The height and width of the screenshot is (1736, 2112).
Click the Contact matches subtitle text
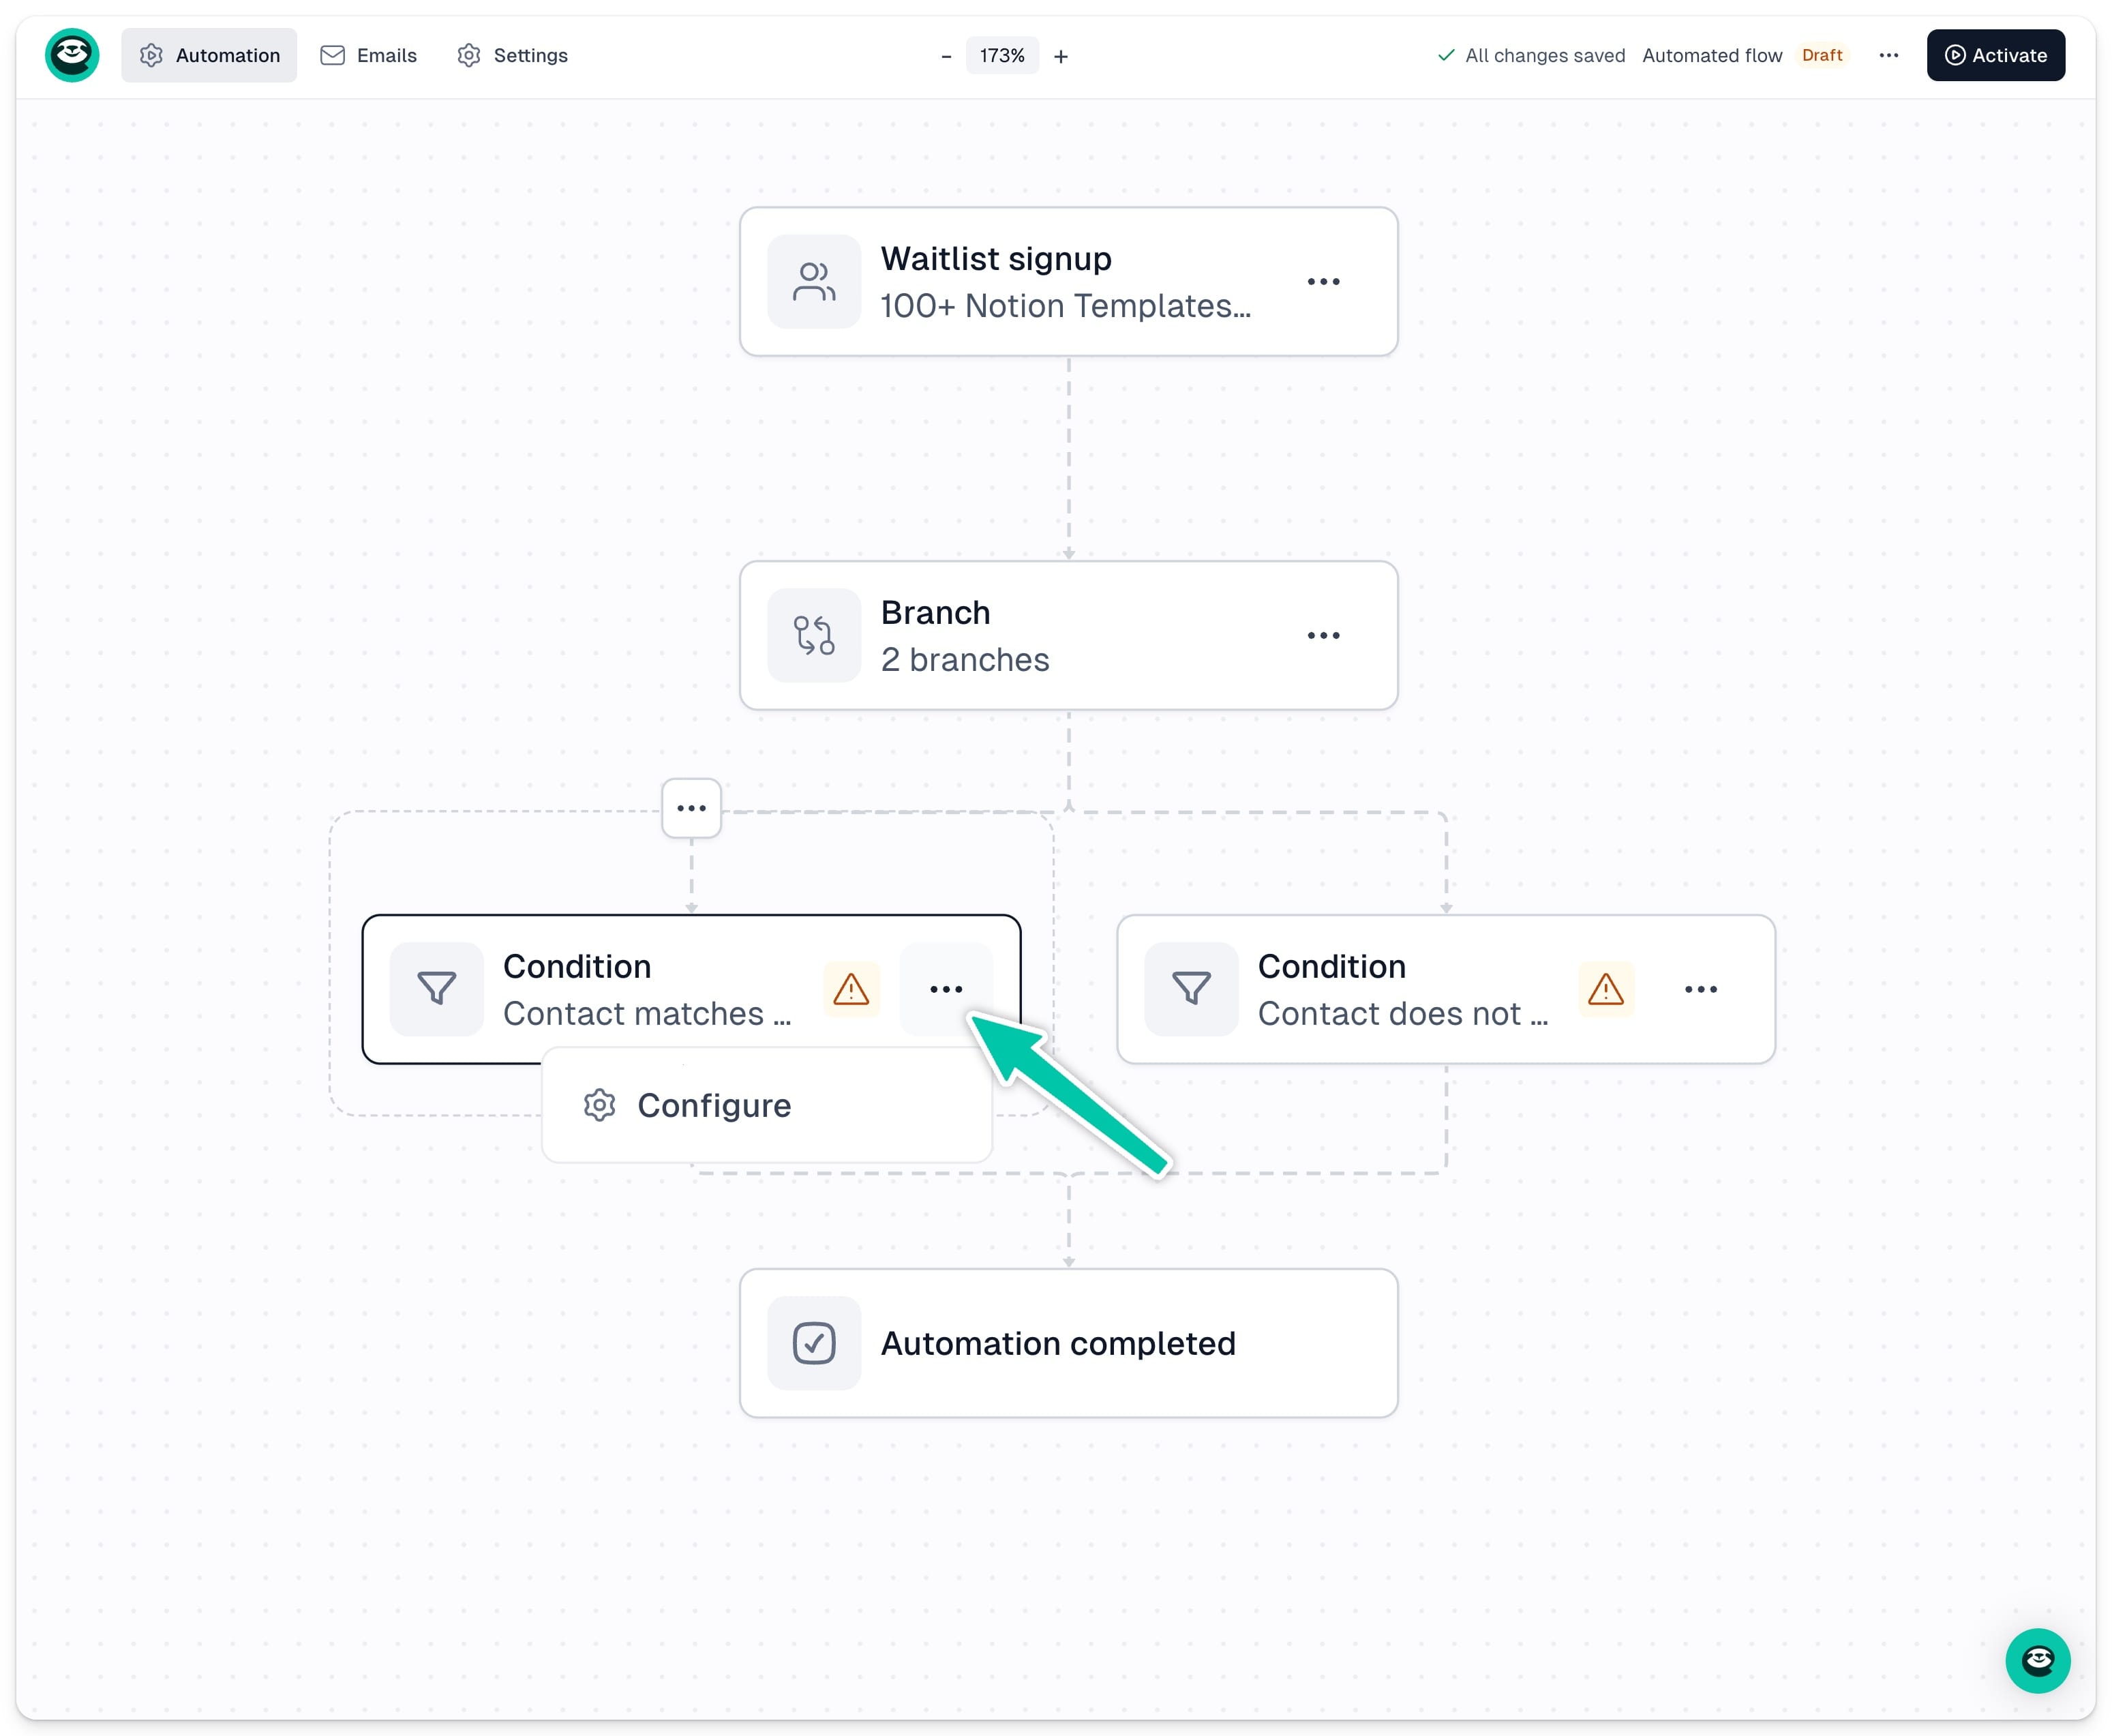tap(647, 1014)
